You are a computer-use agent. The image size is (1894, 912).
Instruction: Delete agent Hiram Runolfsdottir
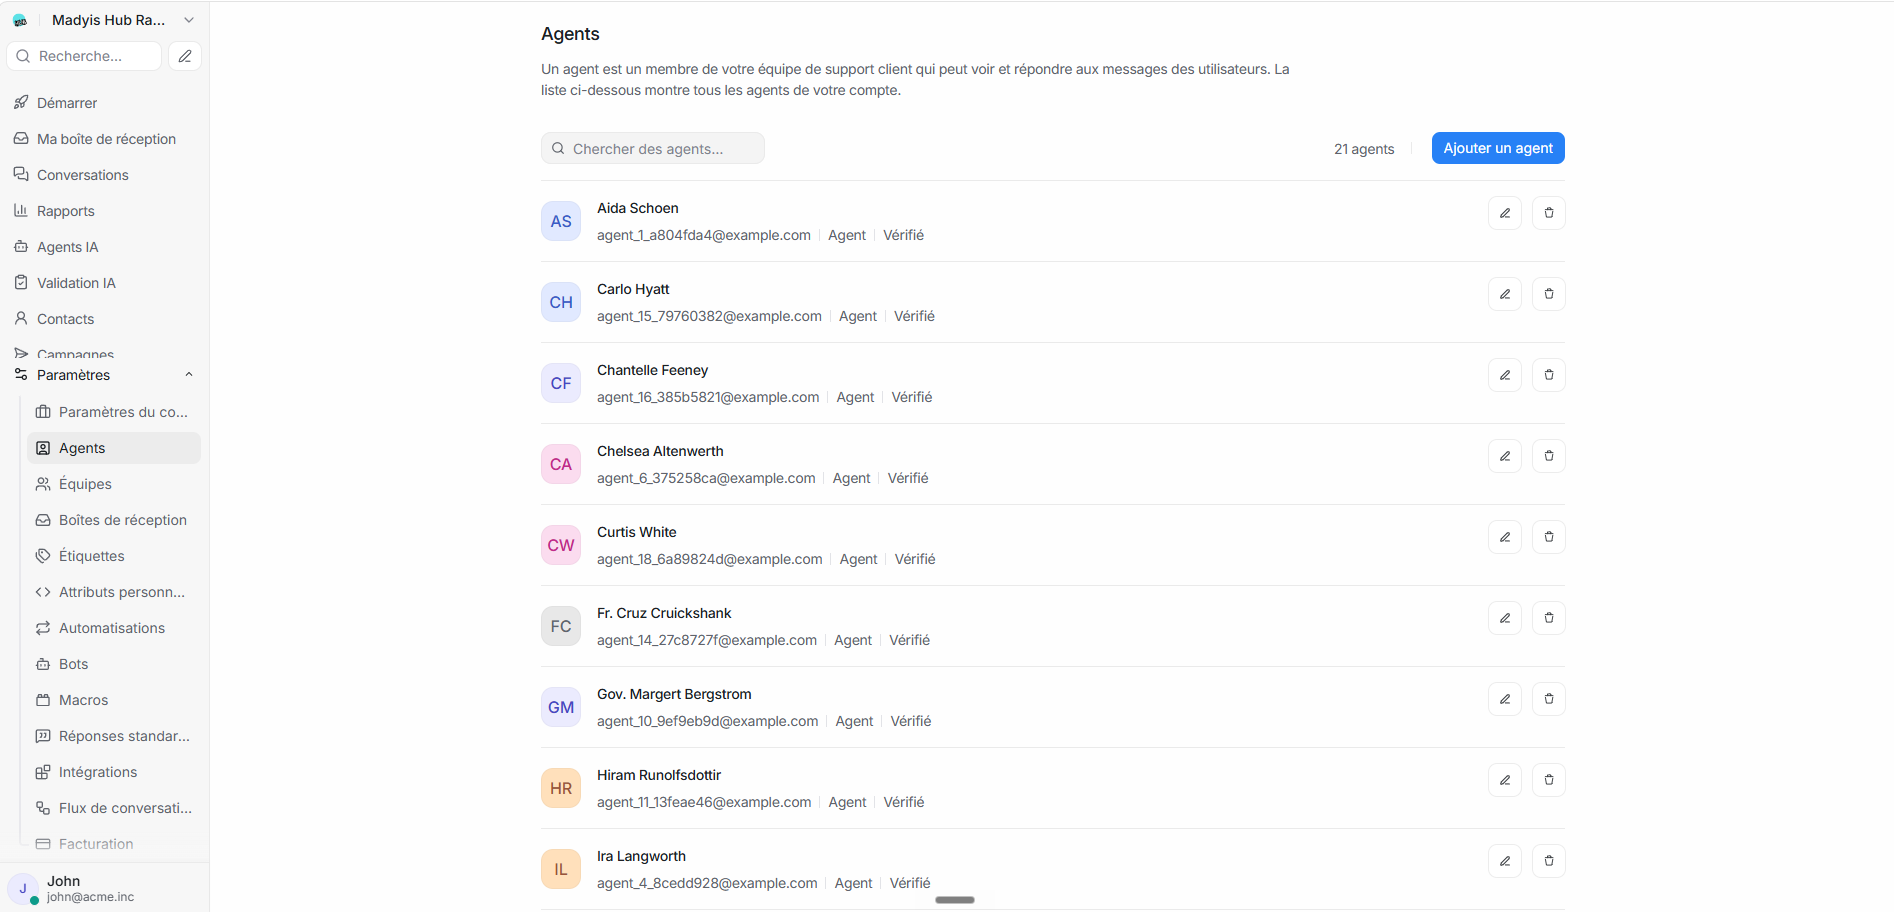coord(1549,780)
